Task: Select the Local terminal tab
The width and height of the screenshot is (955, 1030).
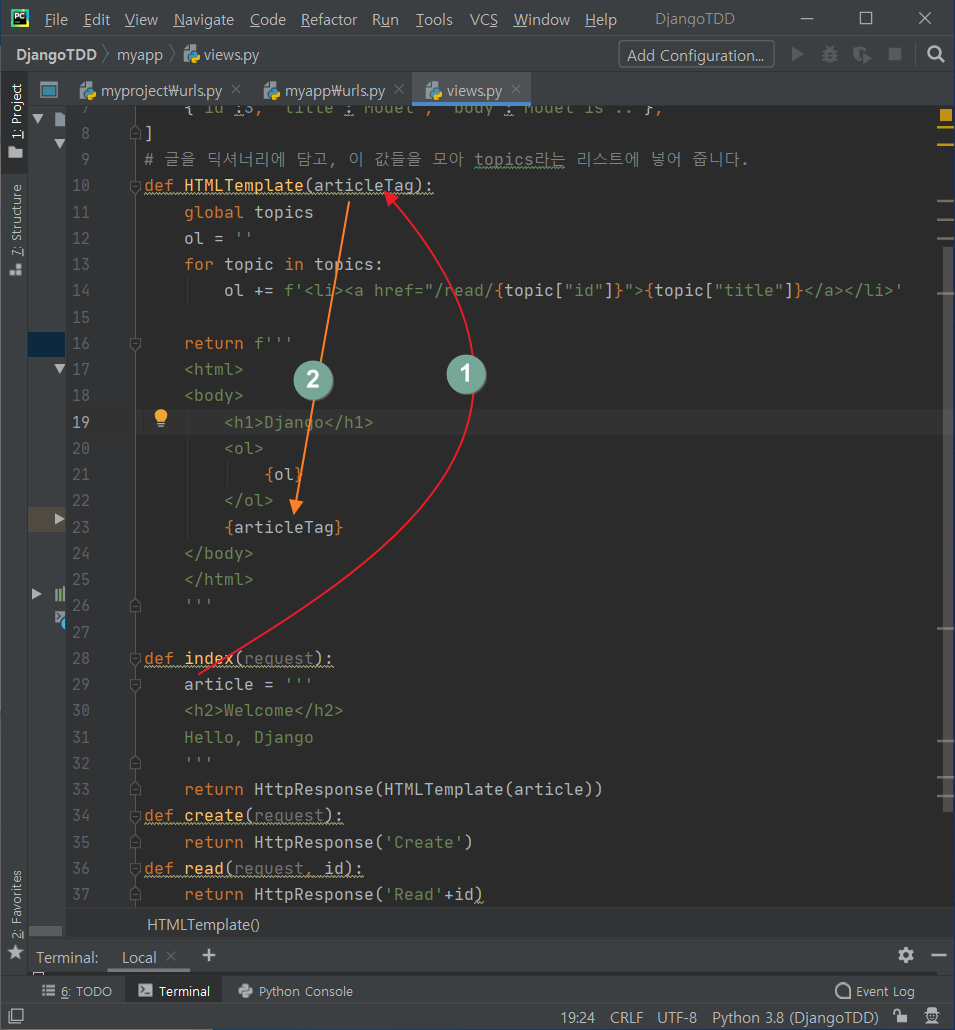Action: tap(139, 957)
